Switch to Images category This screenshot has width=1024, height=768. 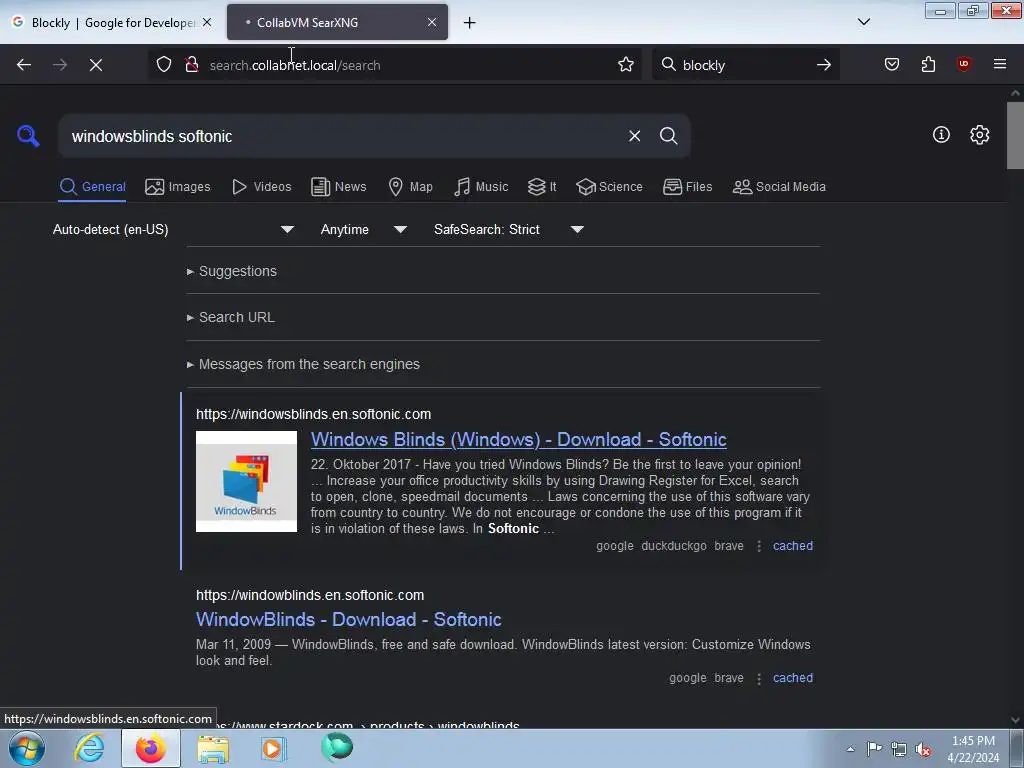click(178, 187)
